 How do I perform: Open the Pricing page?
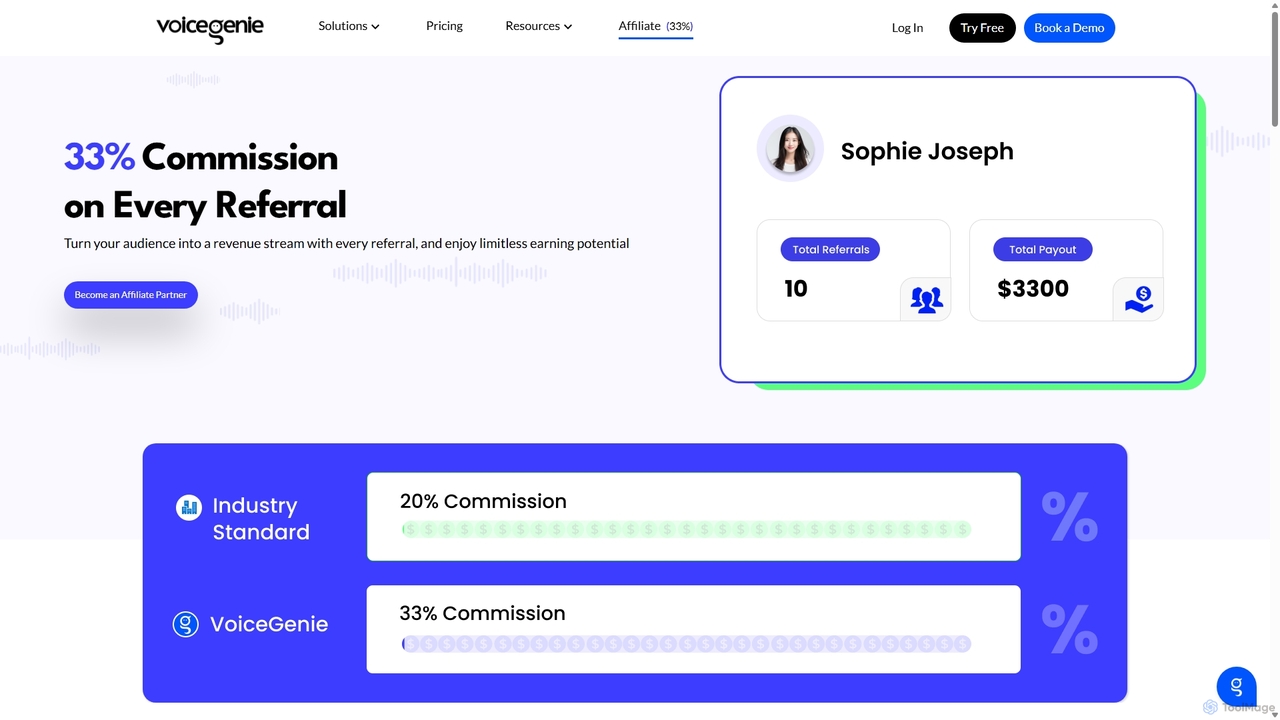pyautogui.click(x=444, y=26)
